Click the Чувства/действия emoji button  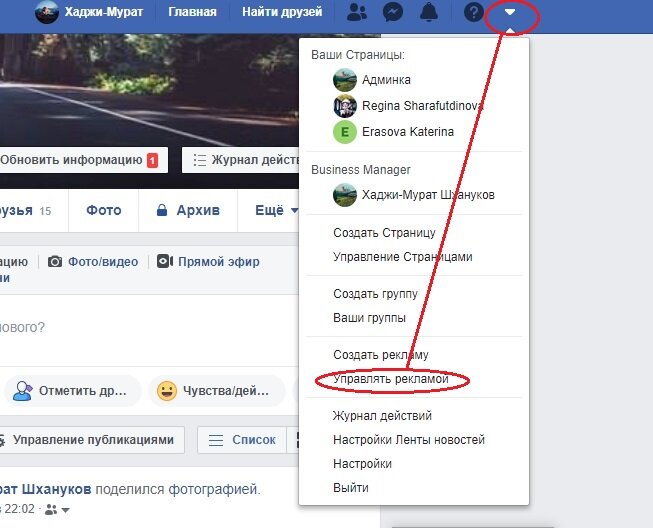pos(217,391)
